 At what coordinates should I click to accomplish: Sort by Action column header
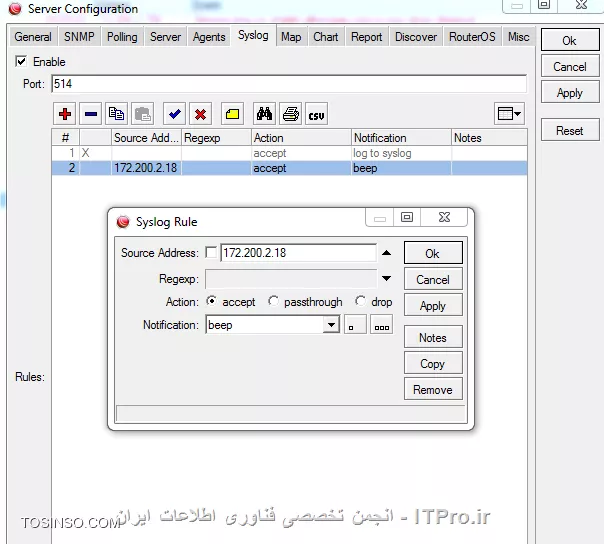pos(301,138)
